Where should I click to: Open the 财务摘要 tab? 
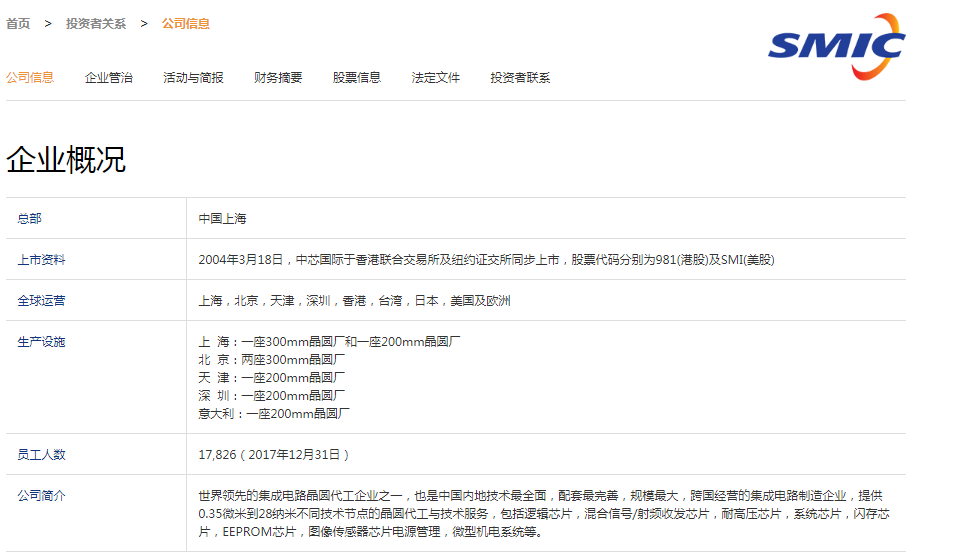coord(278,78)
